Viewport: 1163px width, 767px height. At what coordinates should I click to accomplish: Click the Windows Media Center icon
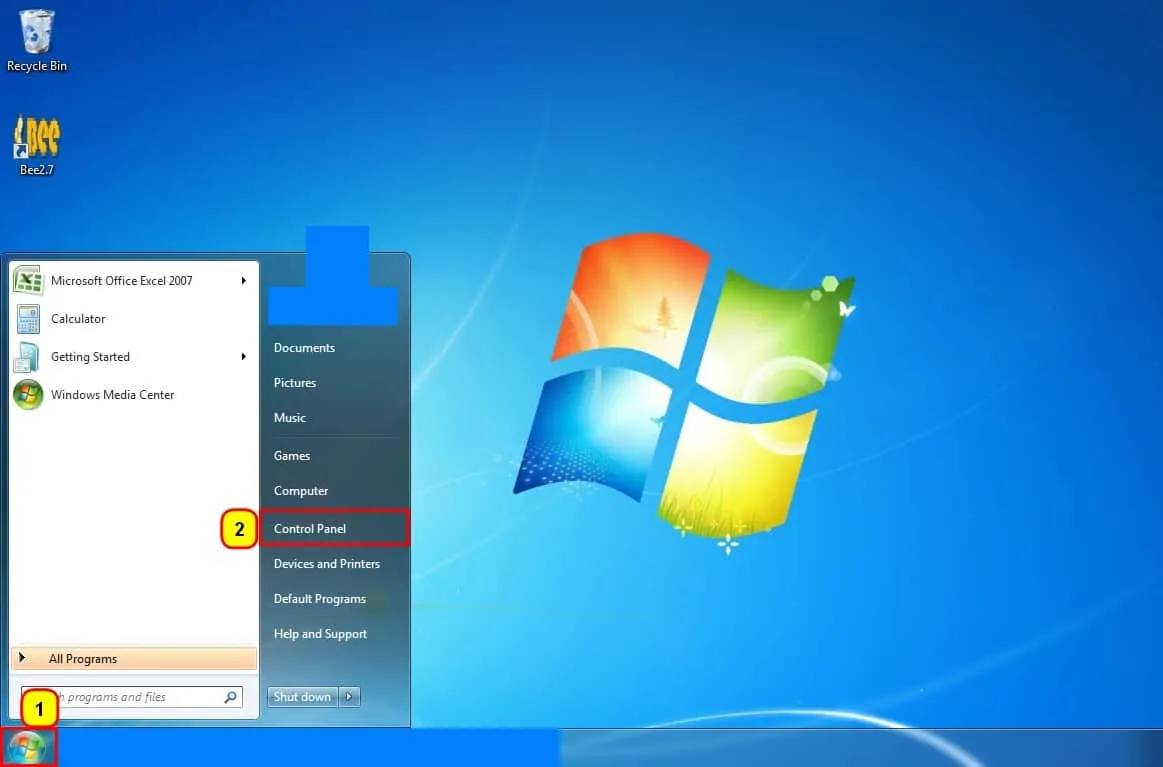(28, 395)
